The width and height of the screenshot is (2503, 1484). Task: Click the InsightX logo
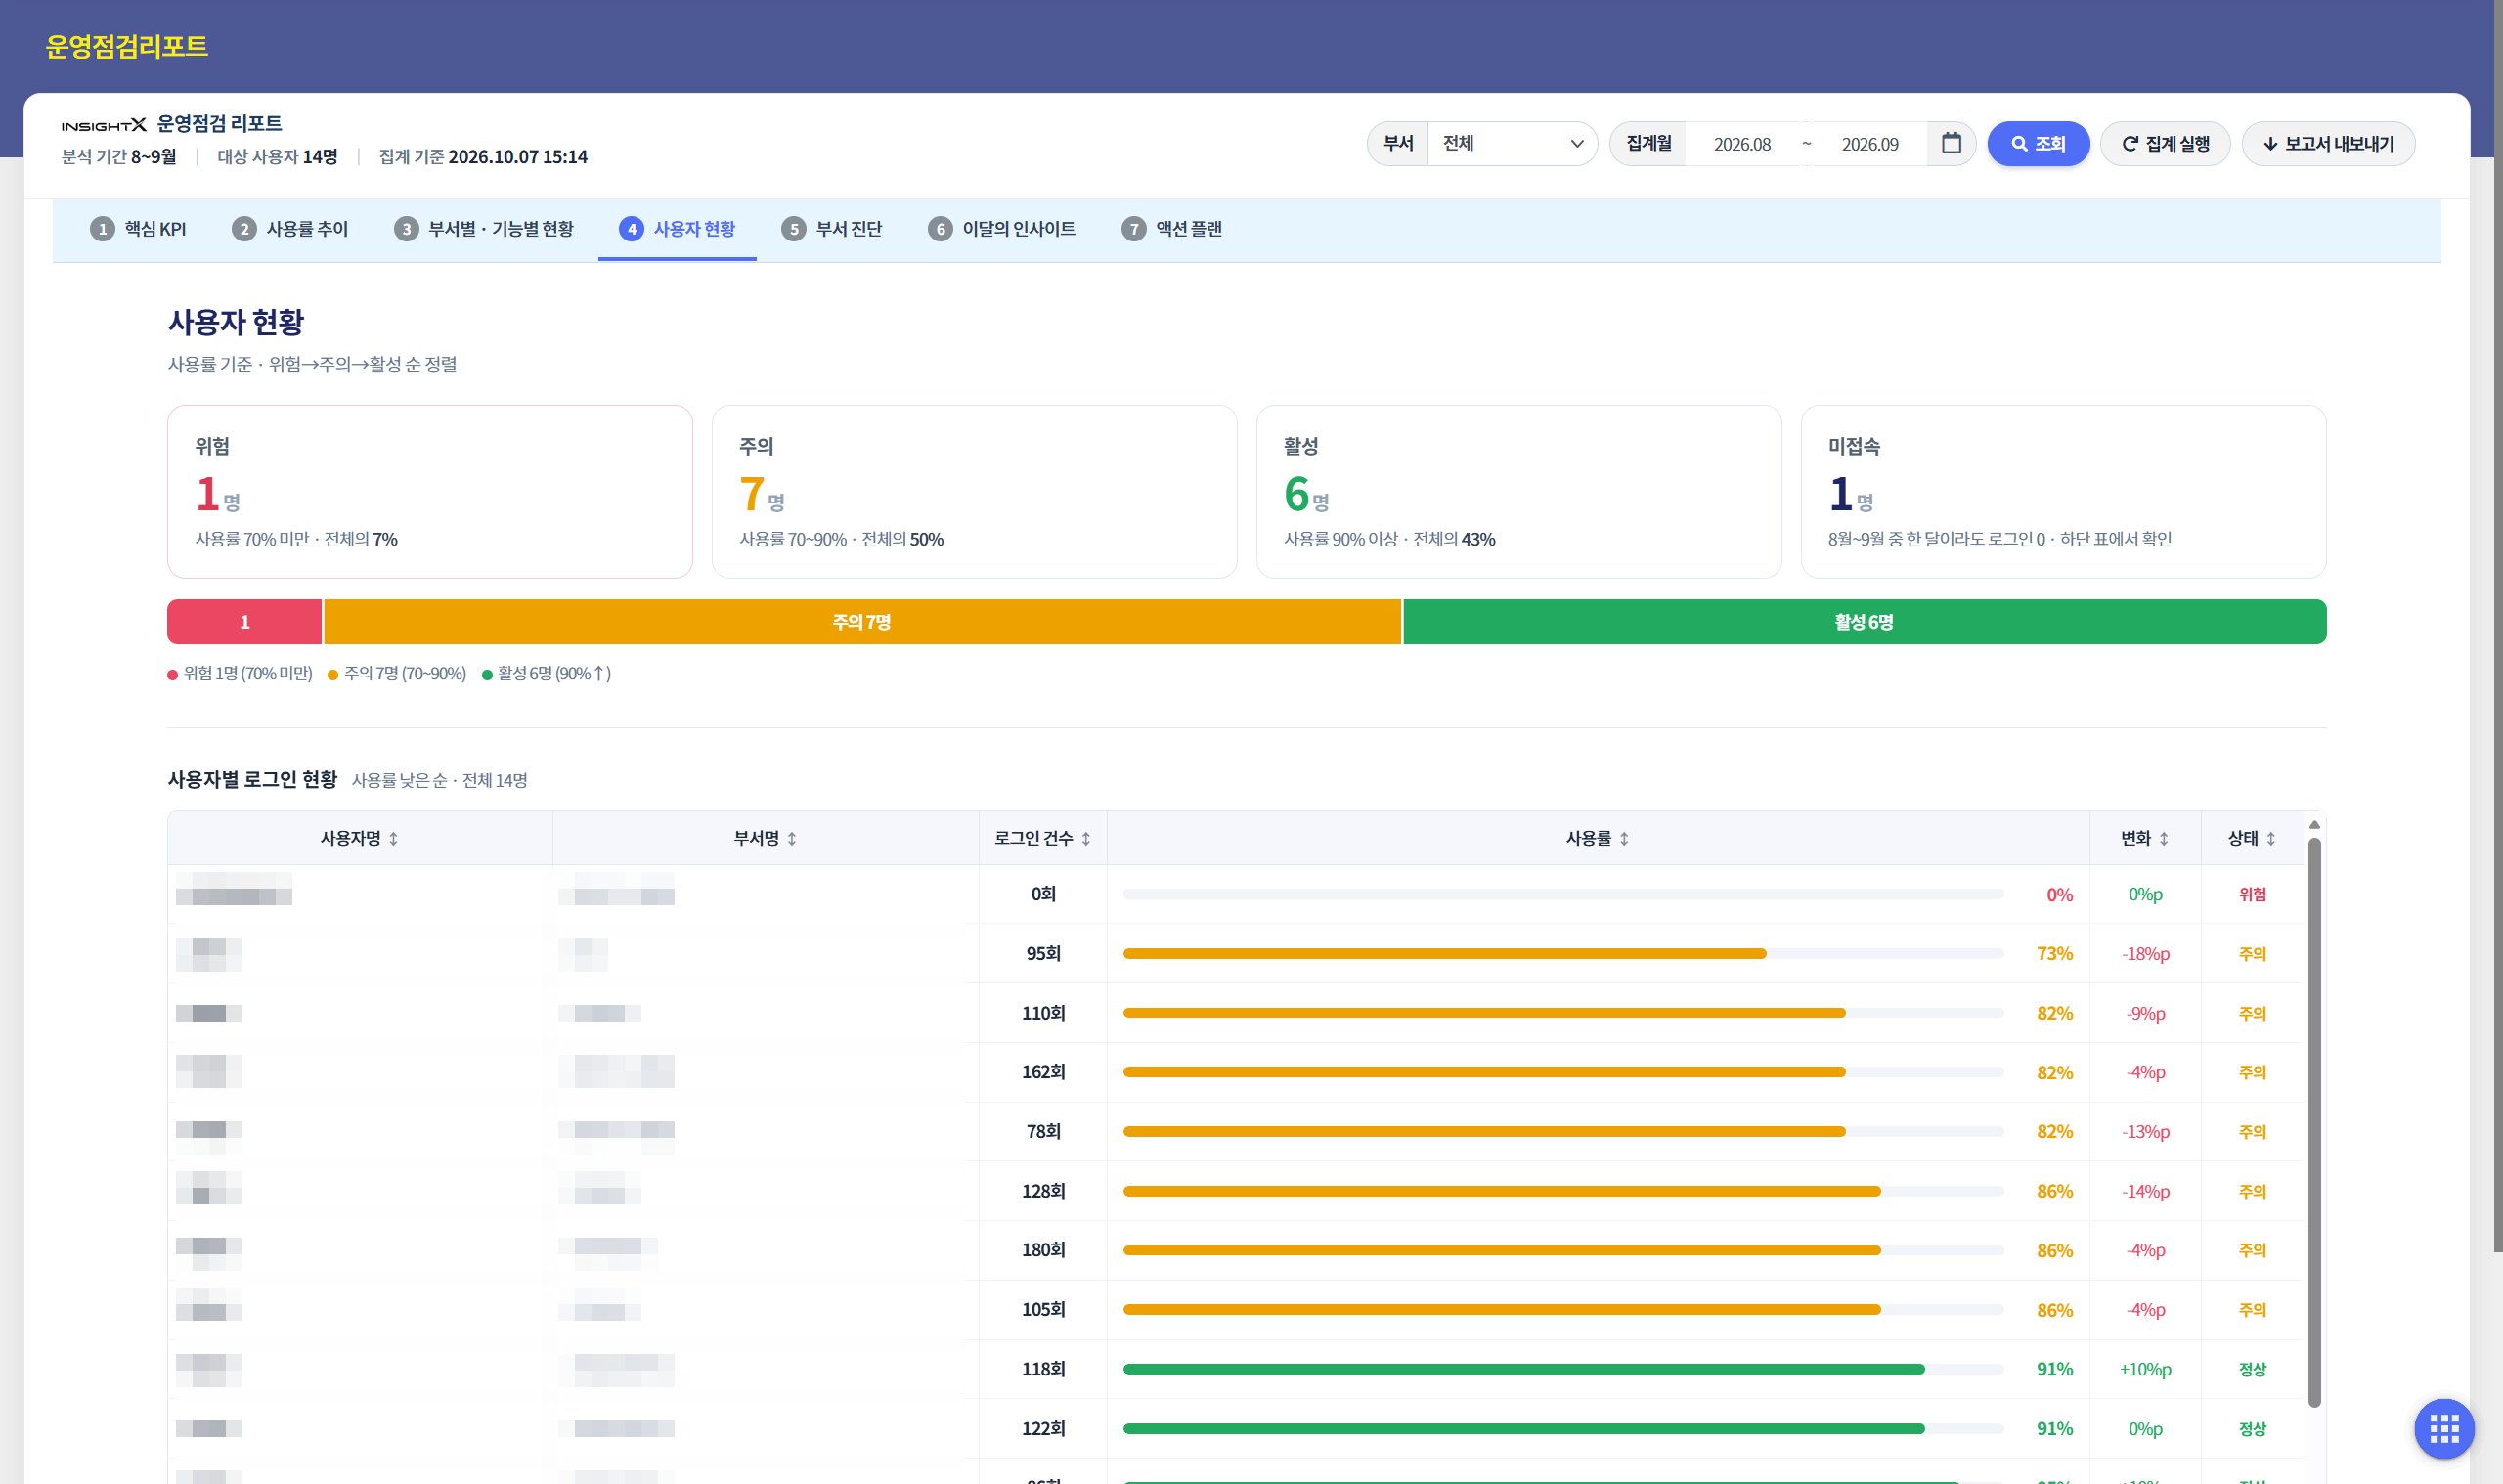point(103,125)
